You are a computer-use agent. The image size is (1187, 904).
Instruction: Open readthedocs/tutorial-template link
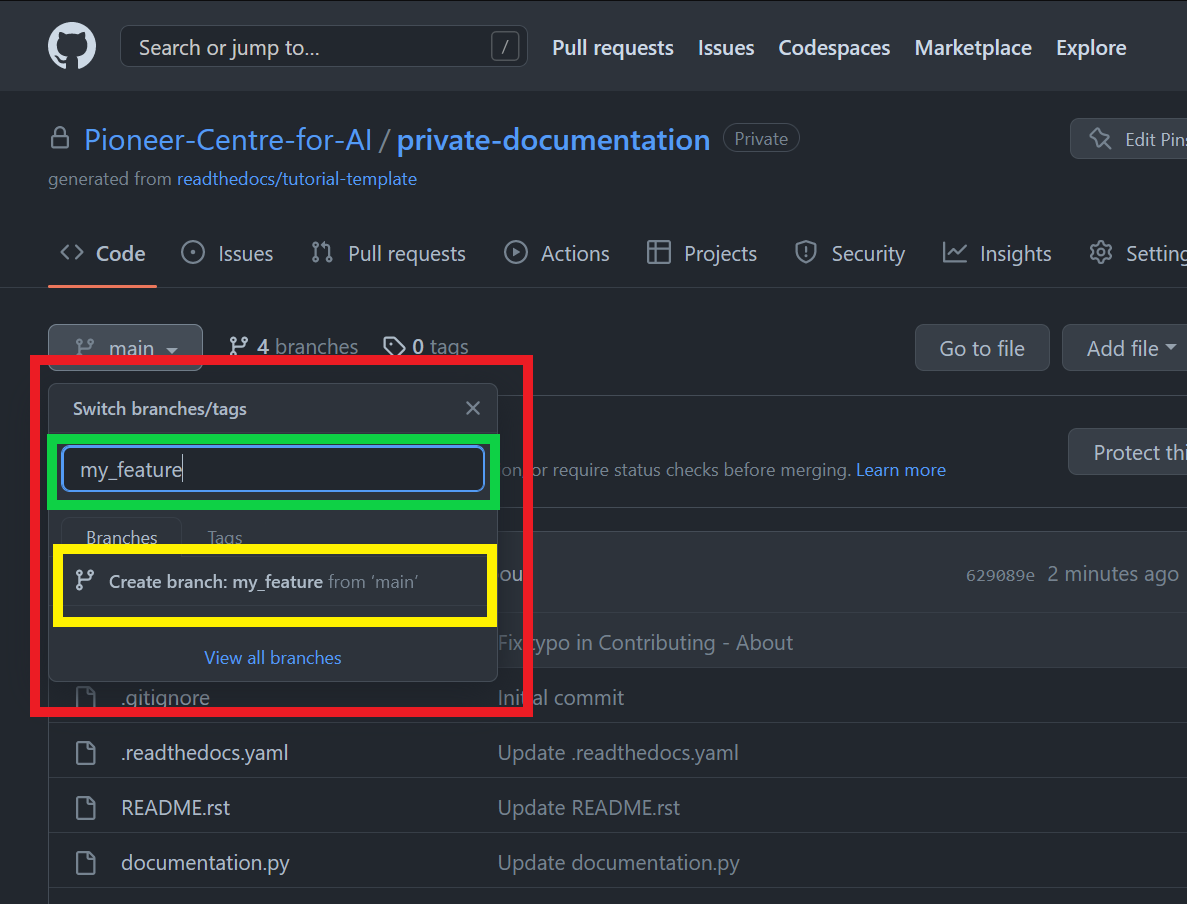(x=297, y=179)
